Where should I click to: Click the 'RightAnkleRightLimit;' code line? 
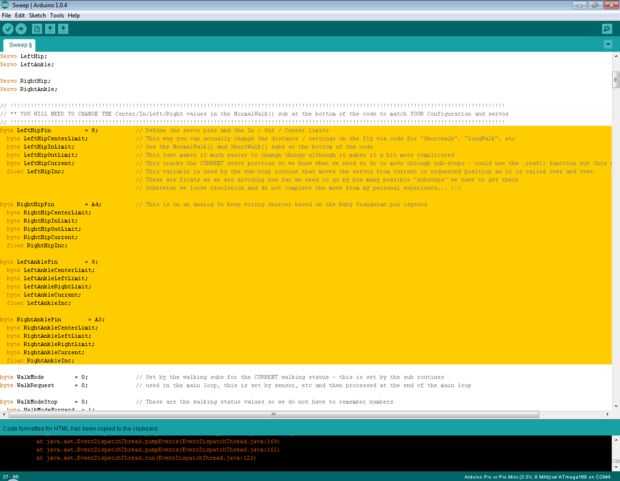51,345
